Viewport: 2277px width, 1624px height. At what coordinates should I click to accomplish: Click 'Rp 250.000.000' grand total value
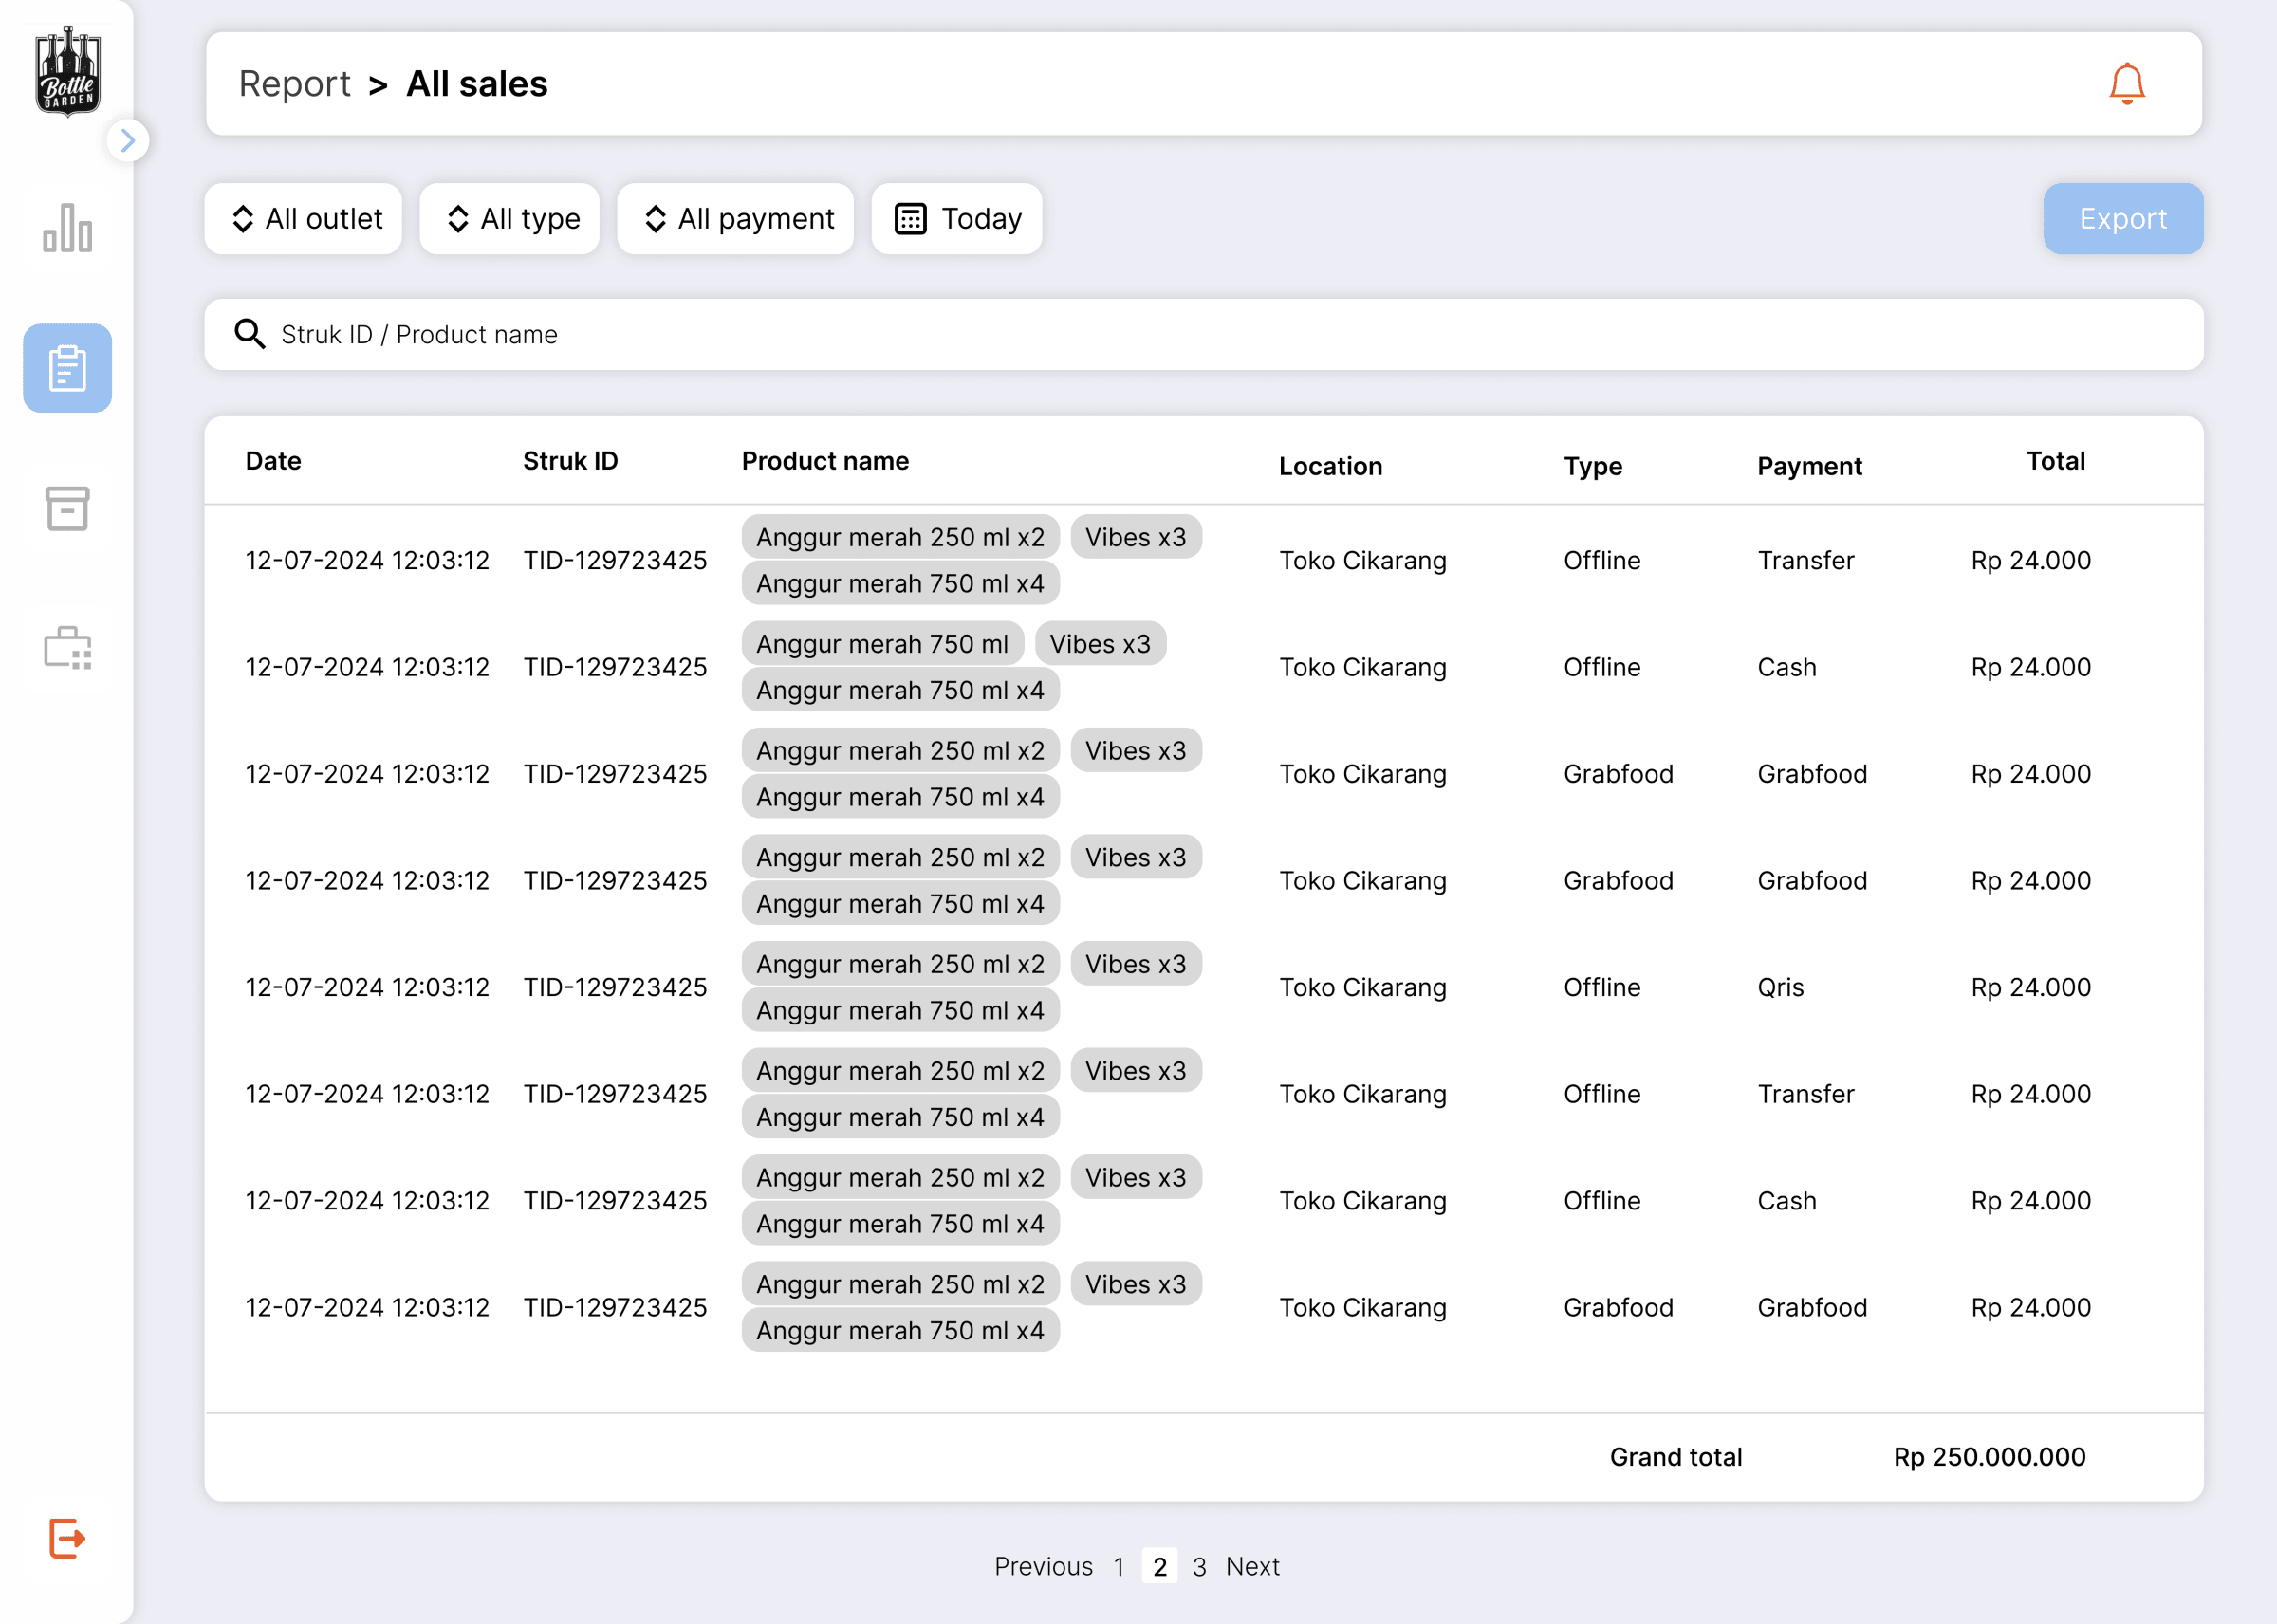(1990, 1457)
